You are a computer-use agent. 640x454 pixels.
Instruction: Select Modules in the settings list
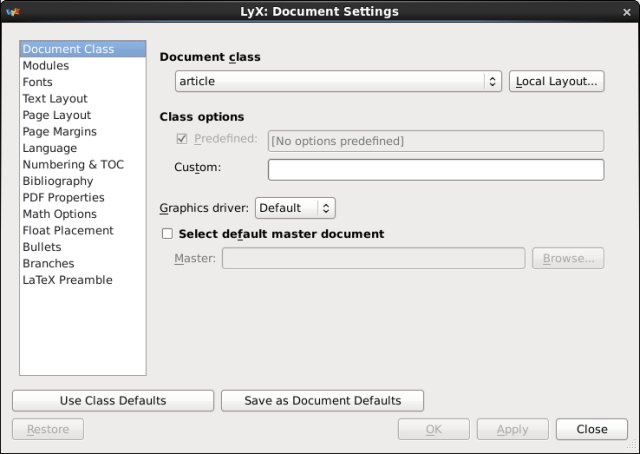(46, 66)
